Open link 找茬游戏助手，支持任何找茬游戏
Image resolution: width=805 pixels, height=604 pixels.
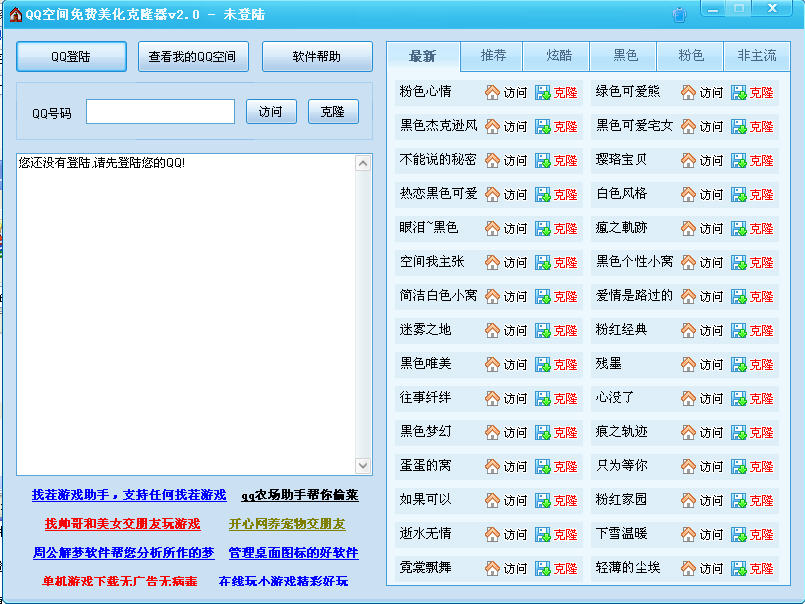point(129,495)
